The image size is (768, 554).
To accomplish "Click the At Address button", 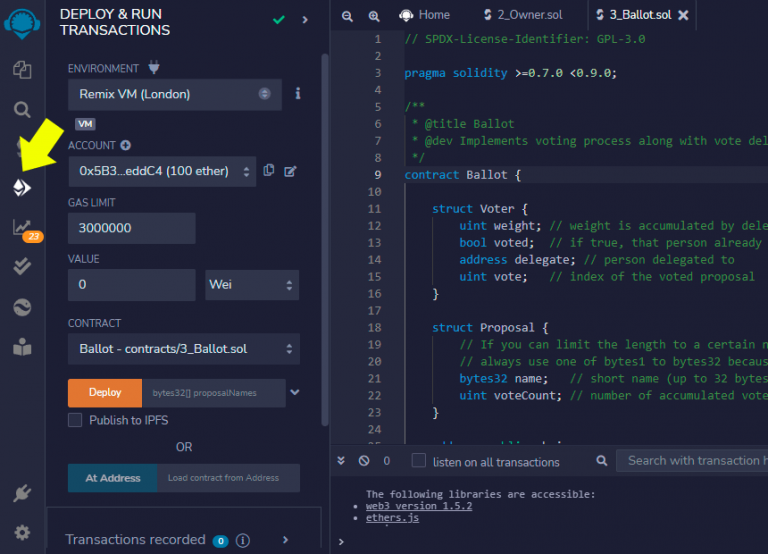I will (x=112, y=478).
